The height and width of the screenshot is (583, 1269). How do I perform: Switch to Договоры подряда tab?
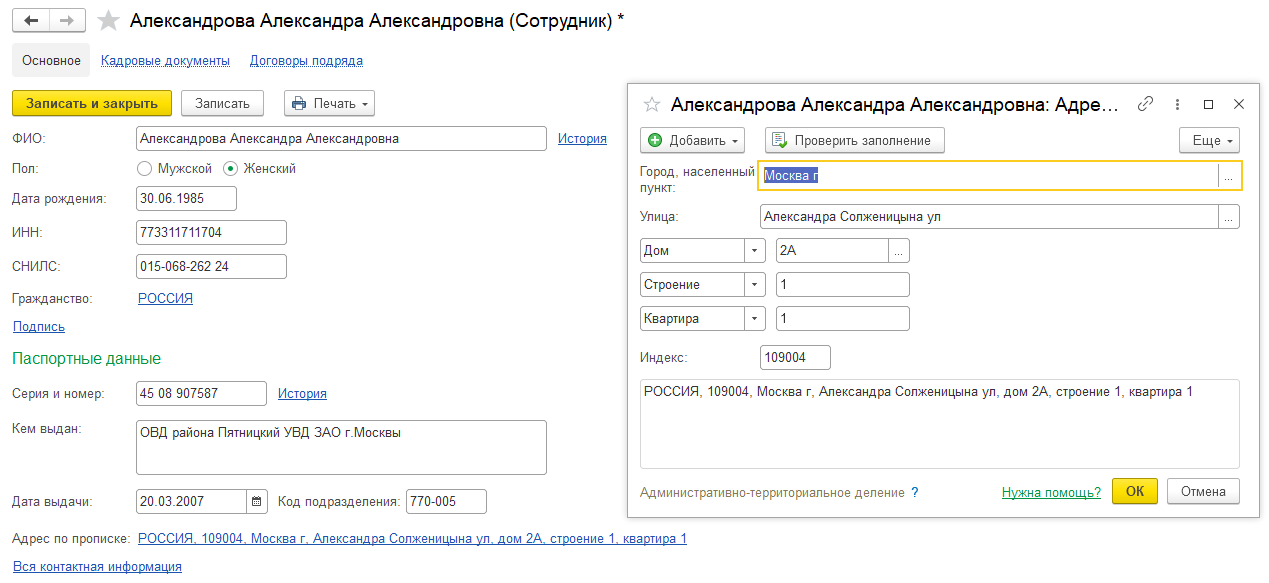click(x=306, y=61)
